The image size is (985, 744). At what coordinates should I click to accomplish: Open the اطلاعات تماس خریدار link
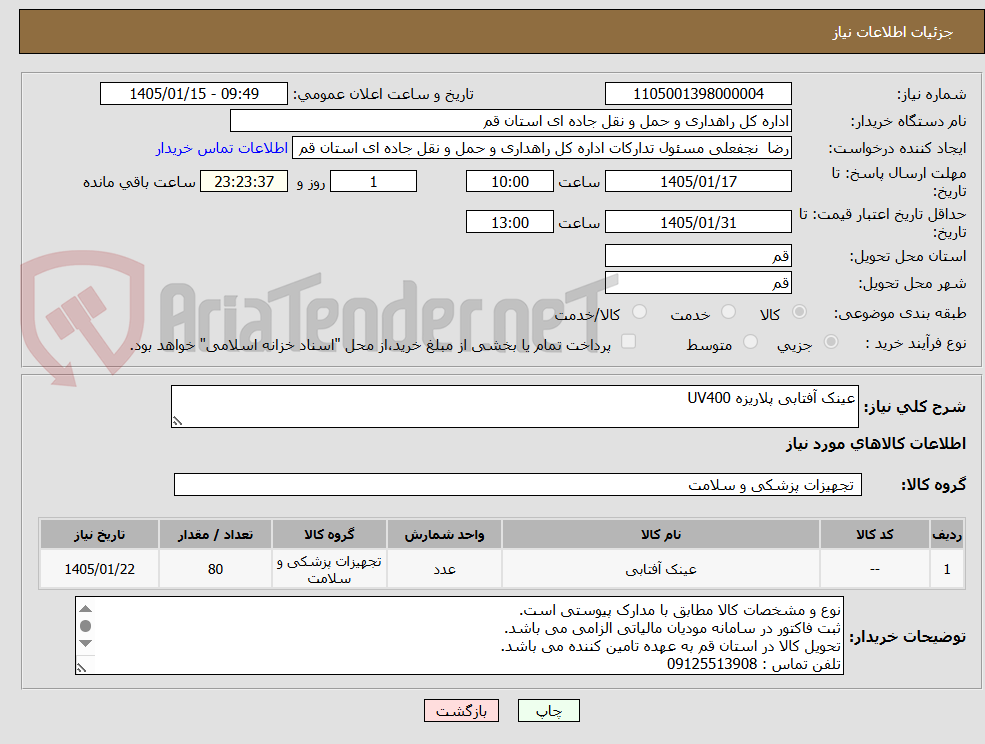[x=222, y=148]
